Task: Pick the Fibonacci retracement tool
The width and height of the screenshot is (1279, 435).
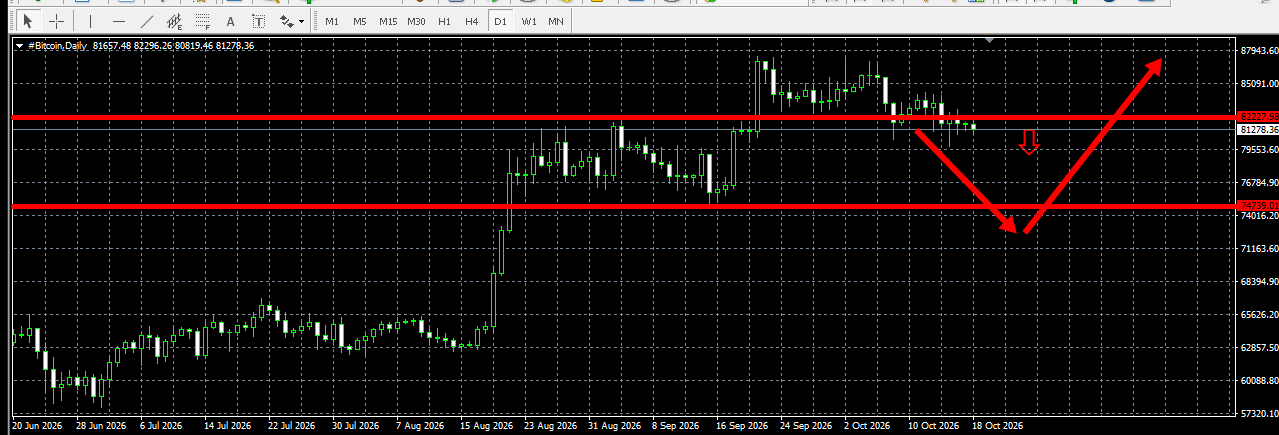Action: click(203, 21)
